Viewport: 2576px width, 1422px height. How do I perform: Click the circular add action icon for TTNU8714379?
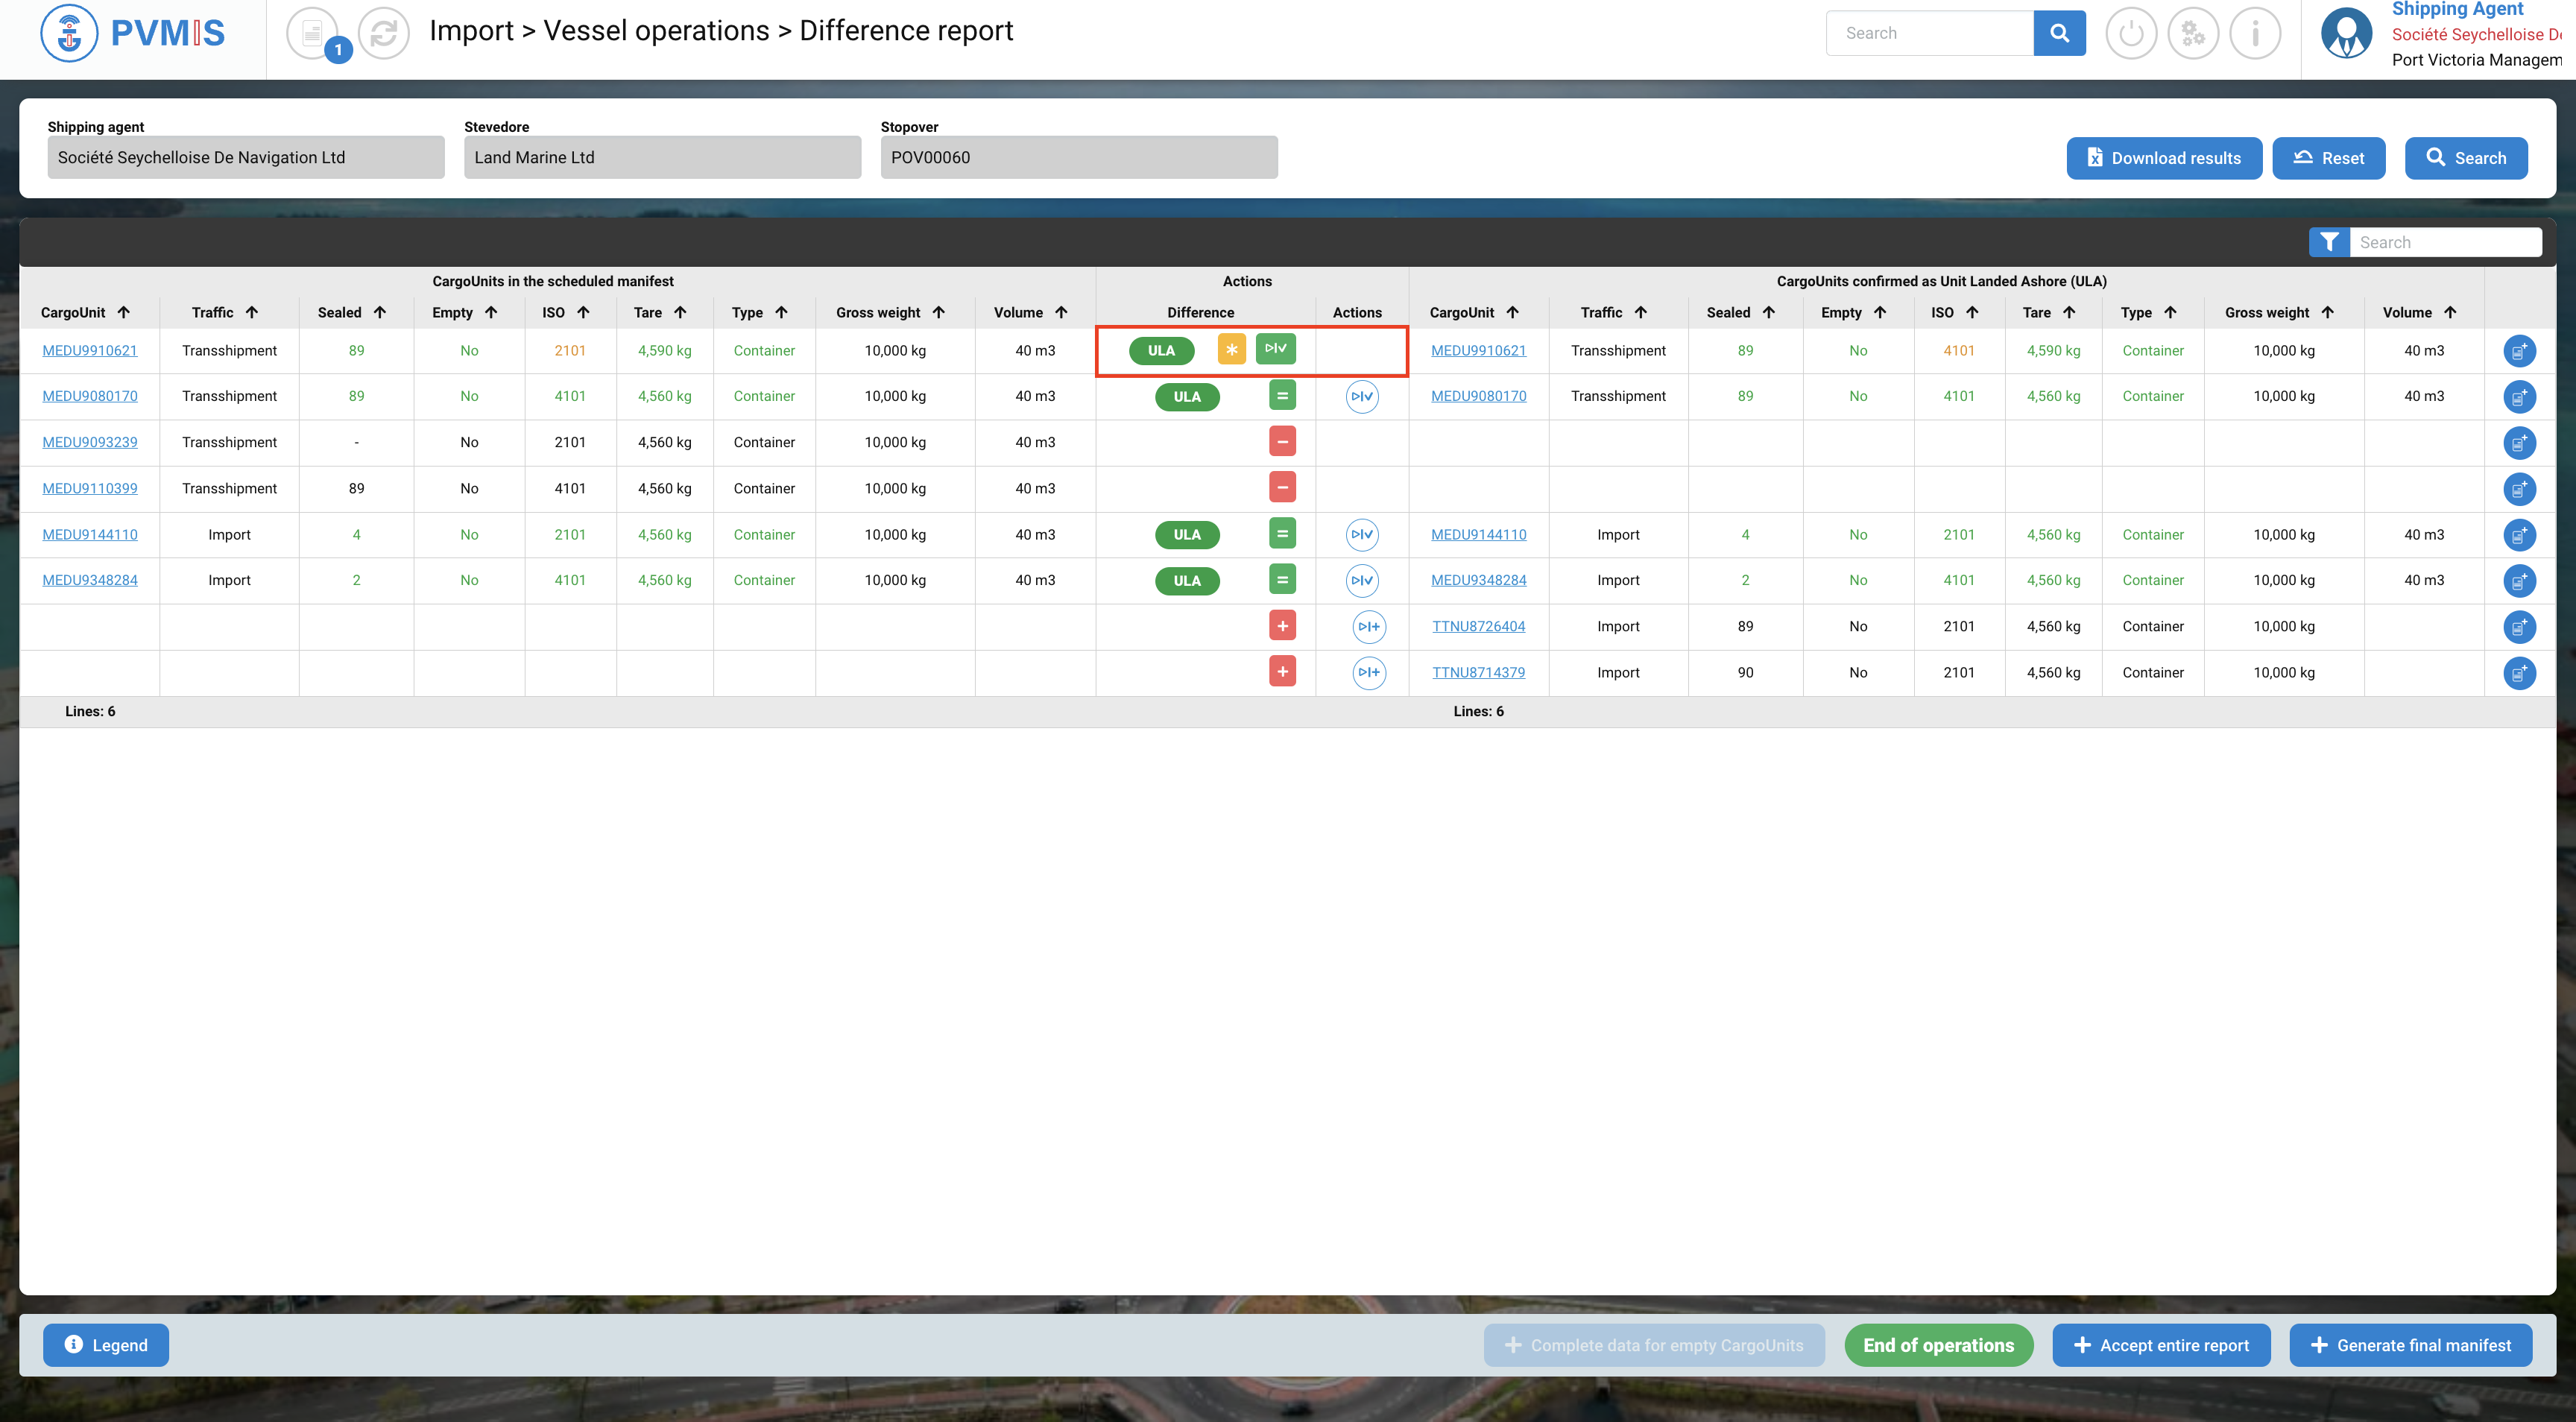click(1368, 672)
